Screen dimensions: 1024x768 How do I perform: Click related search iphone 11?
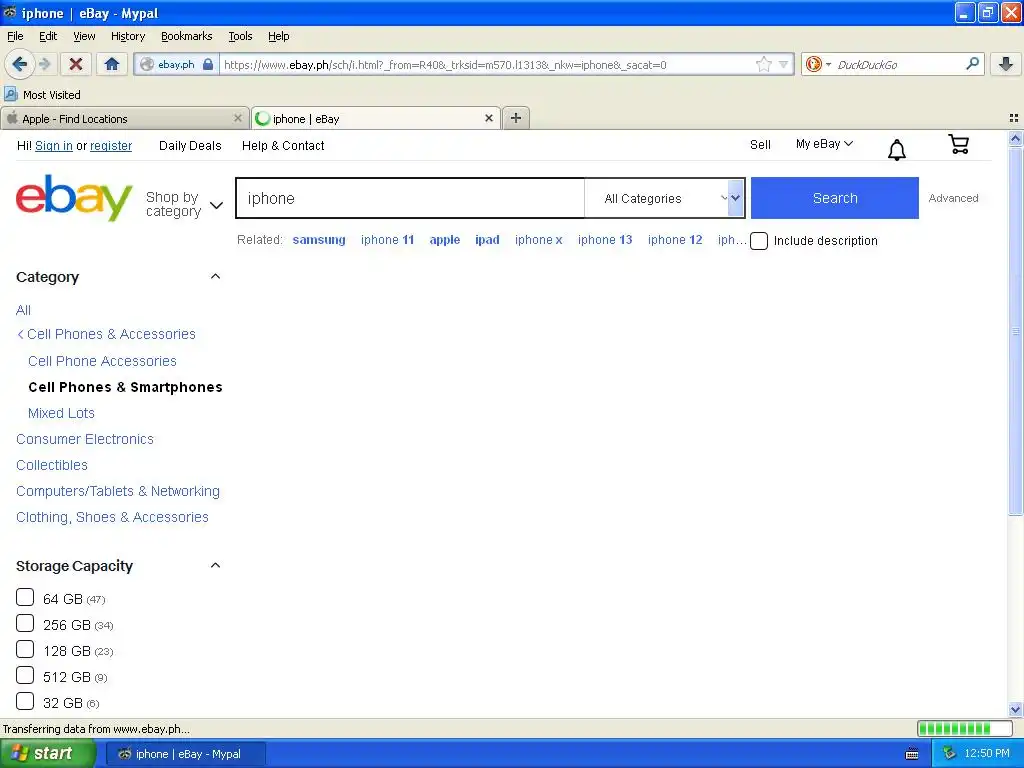pos(387,240)
